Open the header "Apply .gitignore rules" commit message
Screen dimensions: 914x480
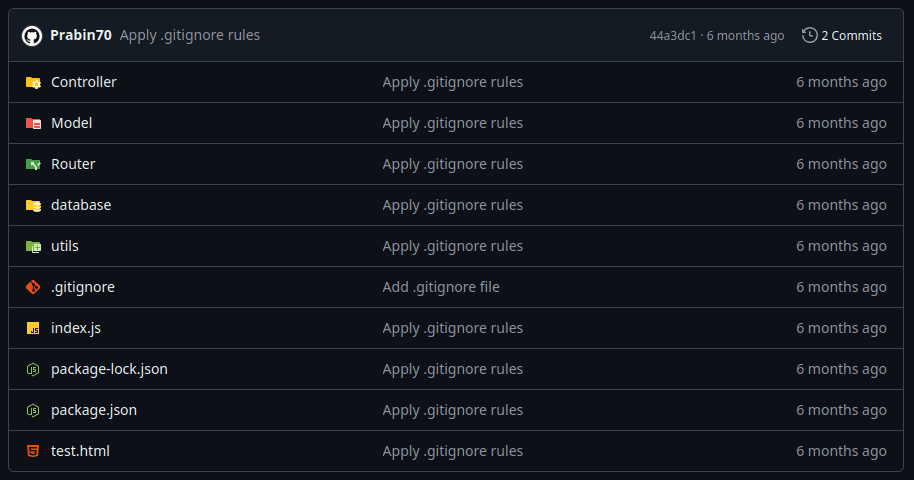(x=190, y=35)
